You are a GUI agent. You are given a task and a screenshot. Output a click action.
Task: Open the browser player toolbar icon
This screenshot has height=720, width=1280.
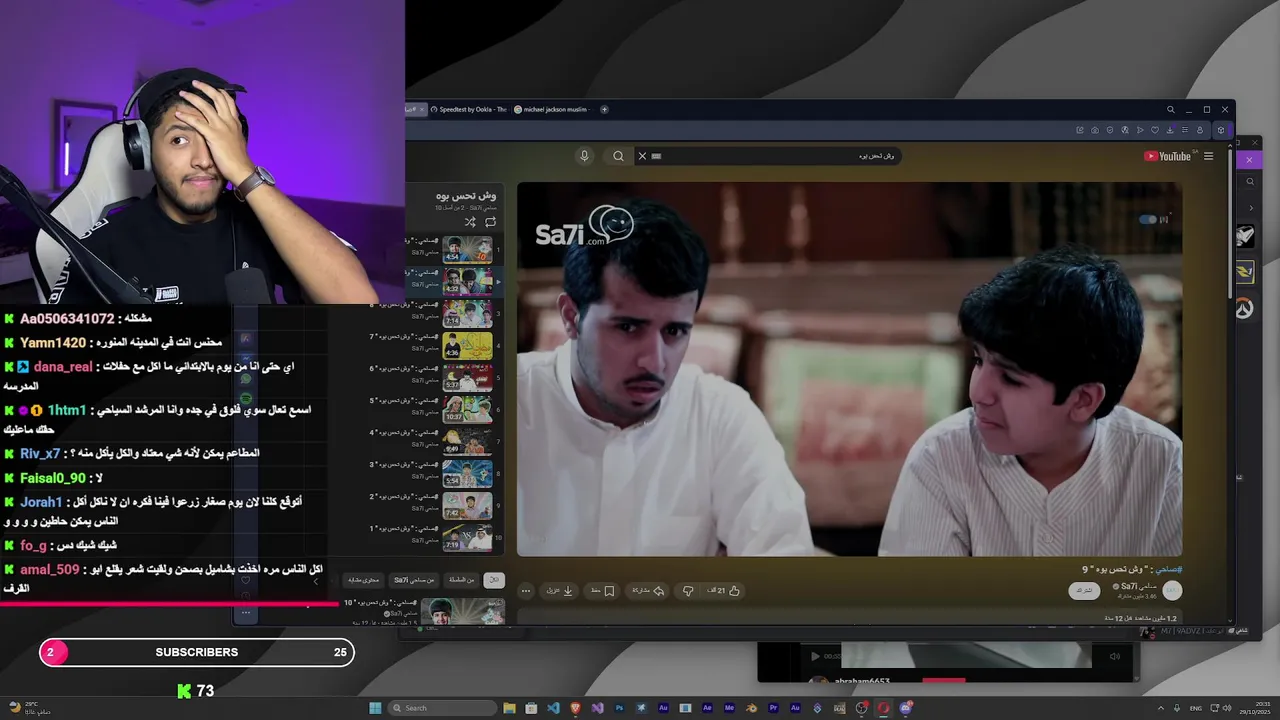tap(1140, 130)
